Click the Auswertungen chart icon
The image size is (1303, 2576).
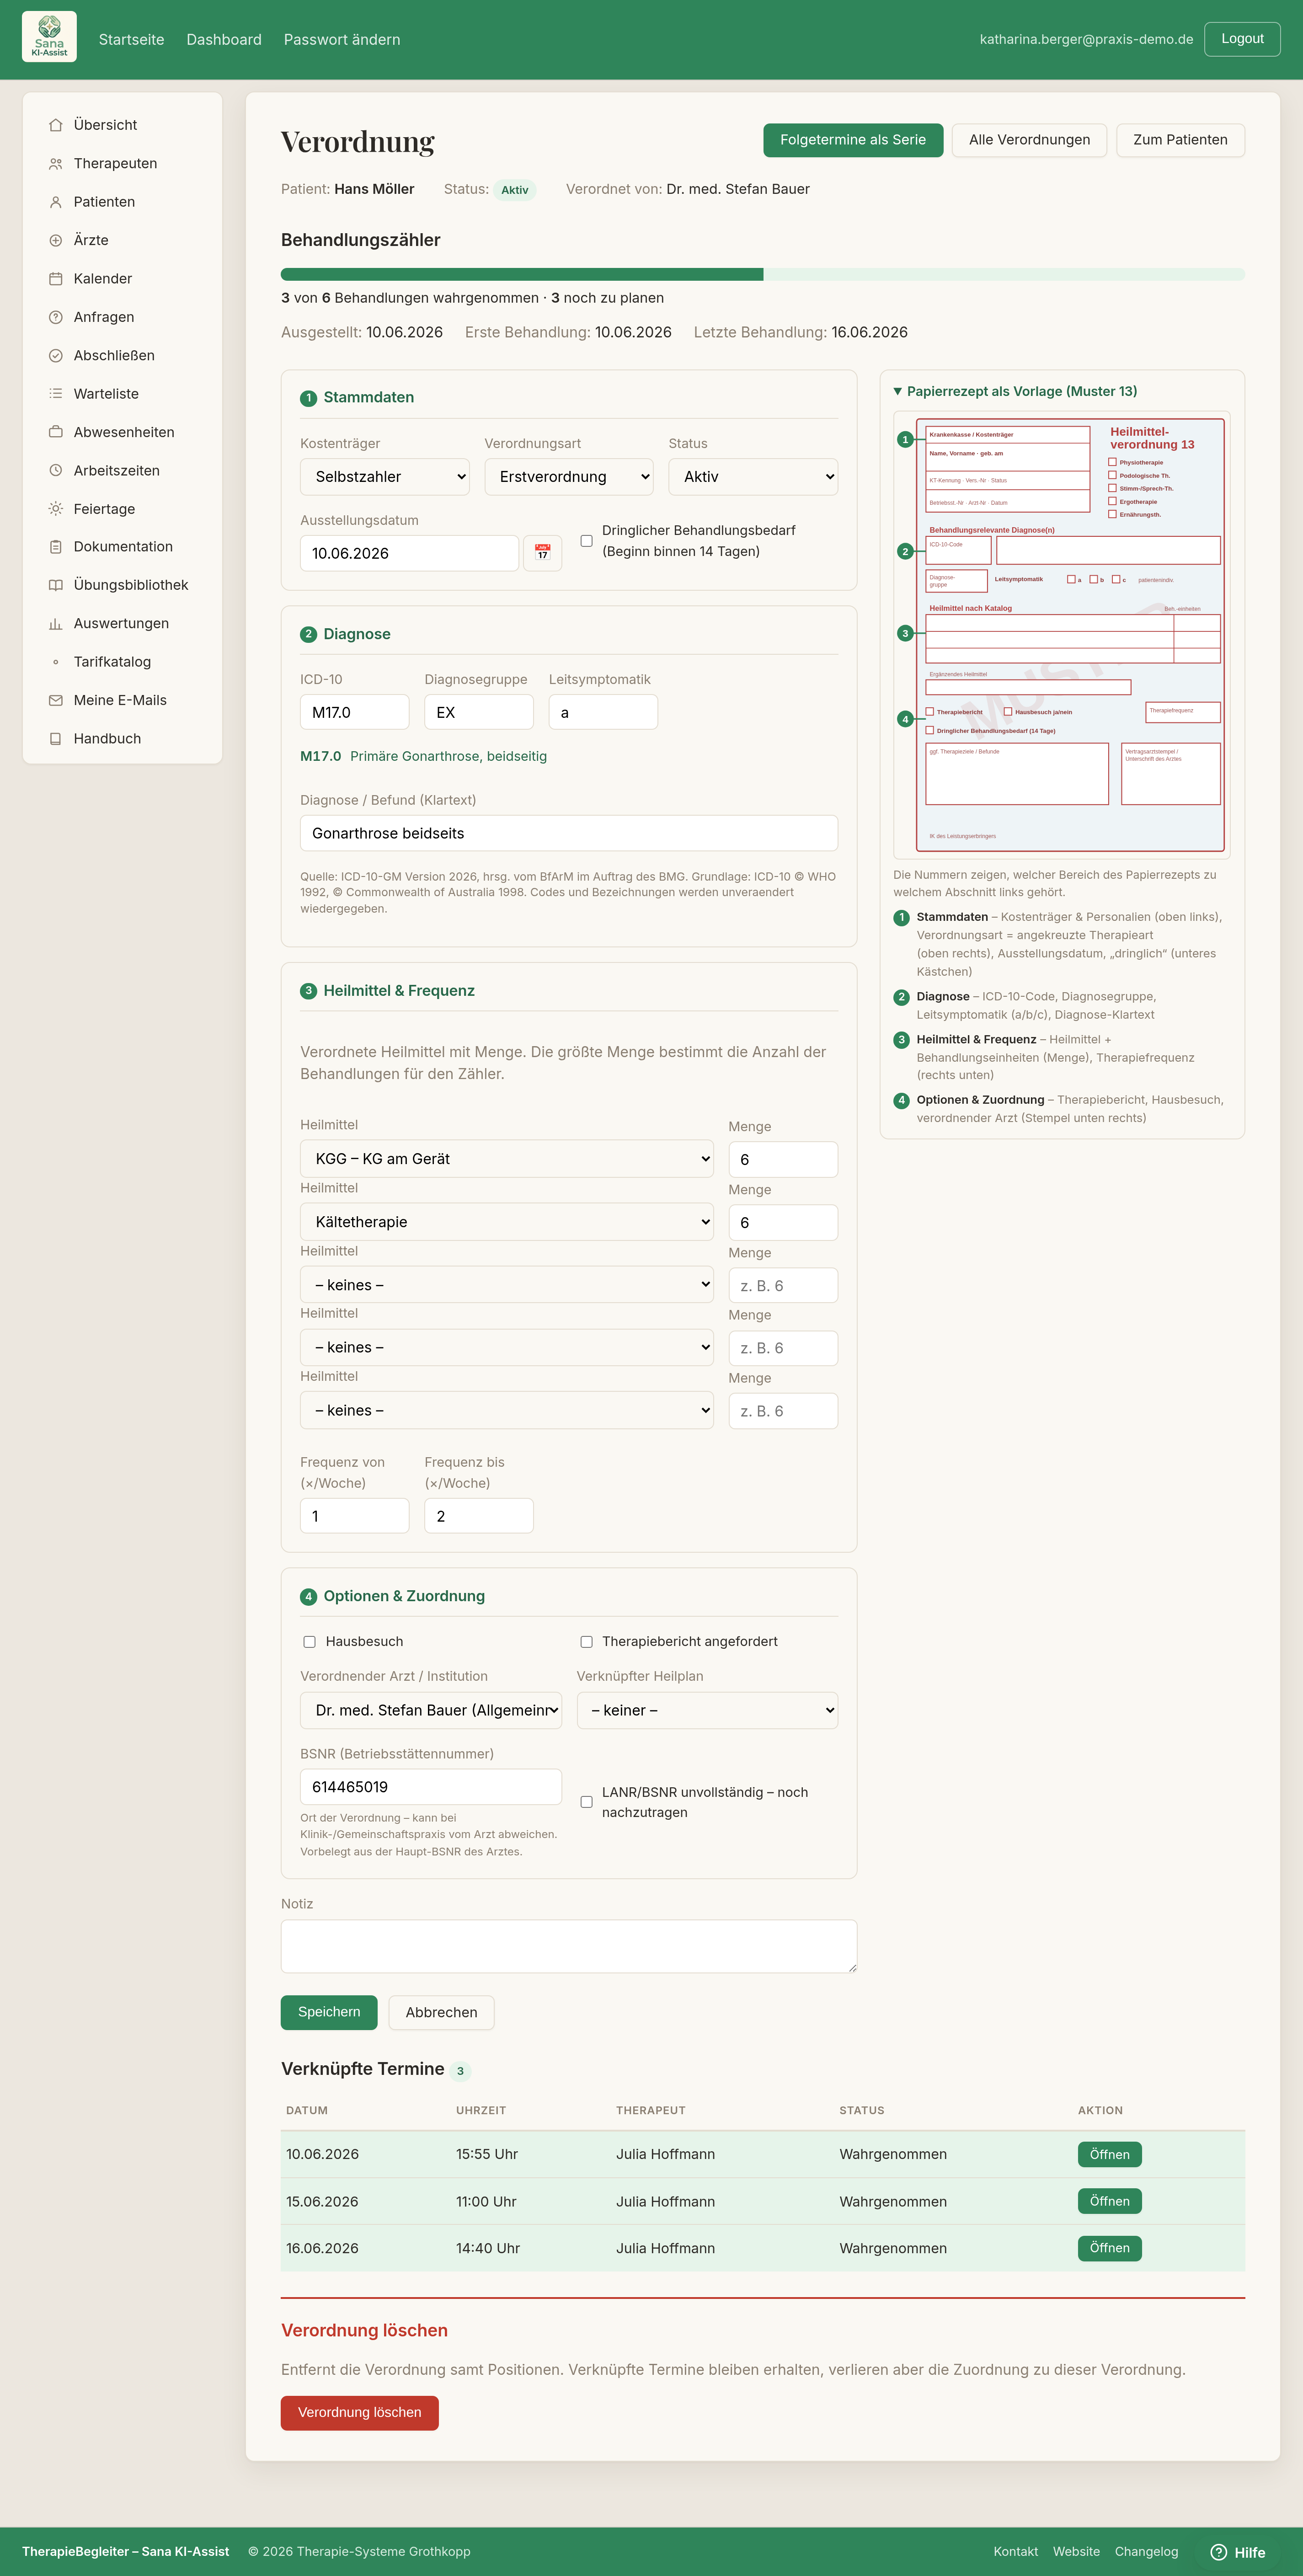[x=56, y=624]
